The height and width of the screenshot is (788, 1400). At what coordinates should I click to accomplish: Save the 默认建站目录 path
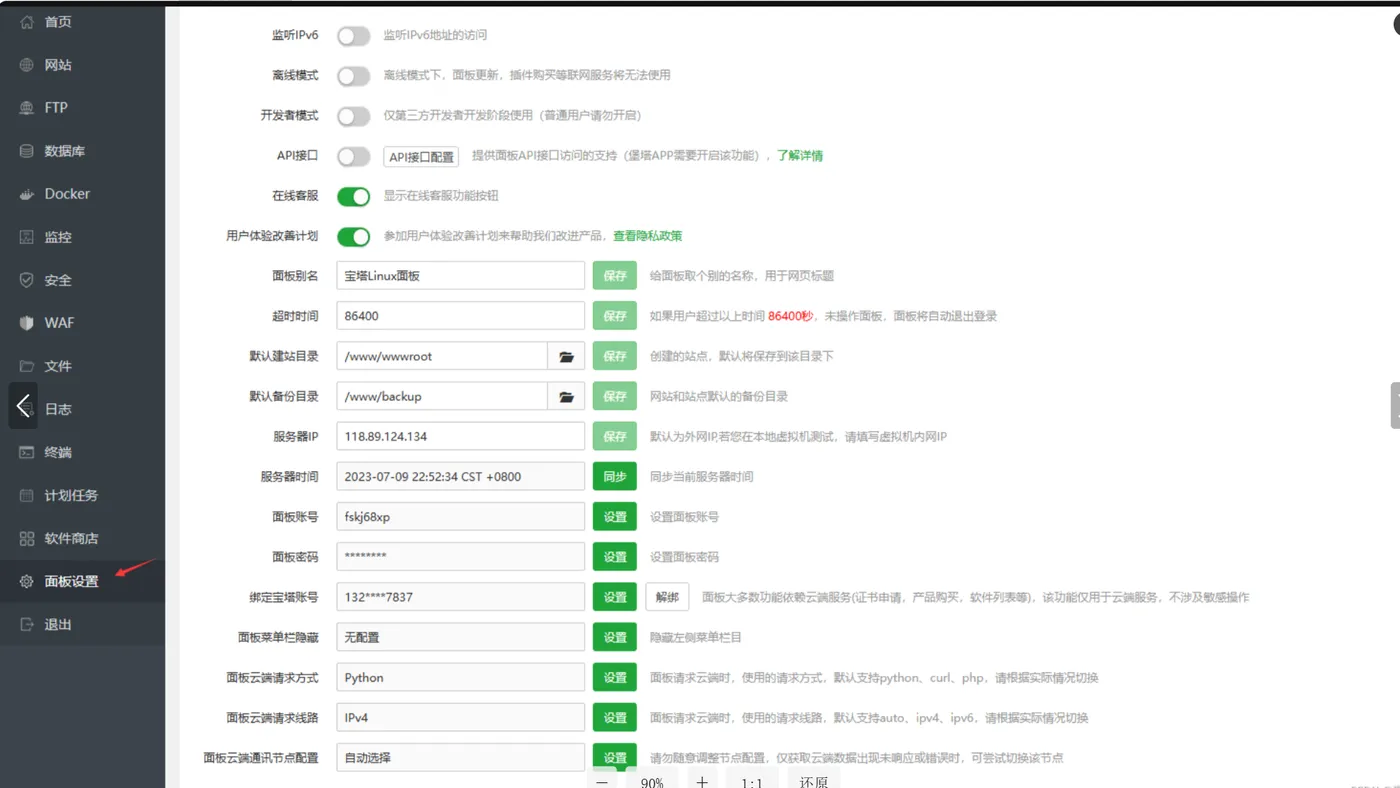[x=615, y=356]
